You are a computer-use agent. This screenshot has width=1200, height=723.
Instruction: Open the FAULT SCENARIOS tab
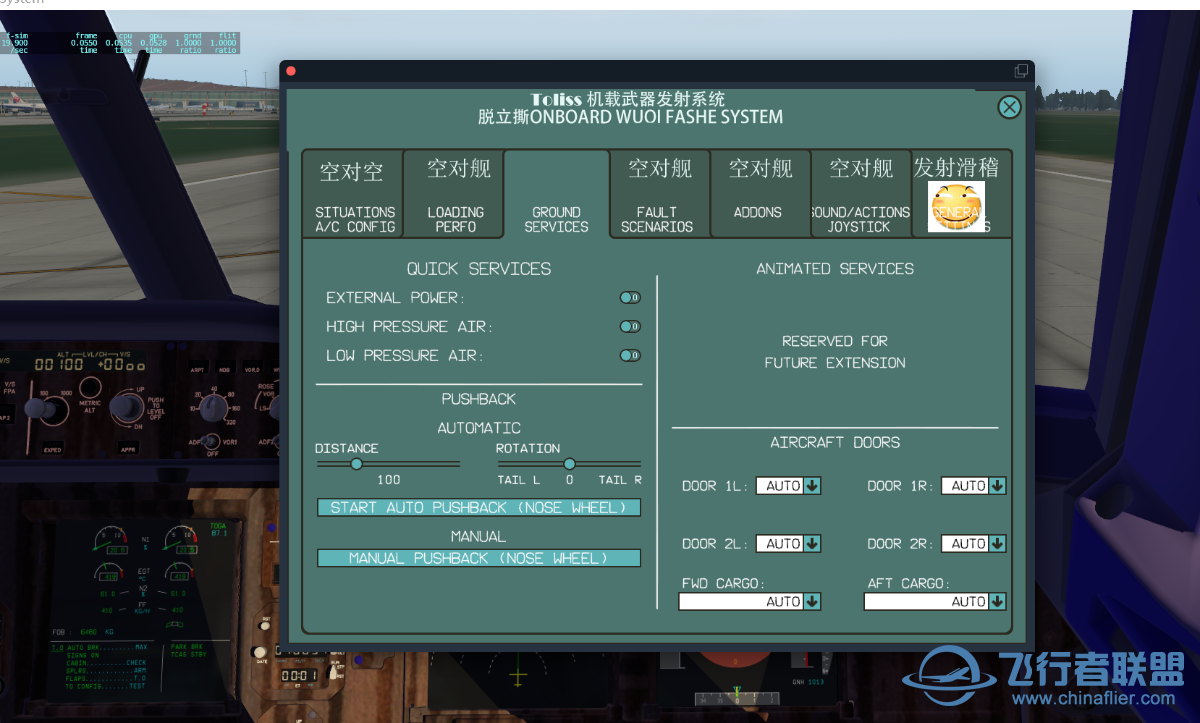click(659, 194)
